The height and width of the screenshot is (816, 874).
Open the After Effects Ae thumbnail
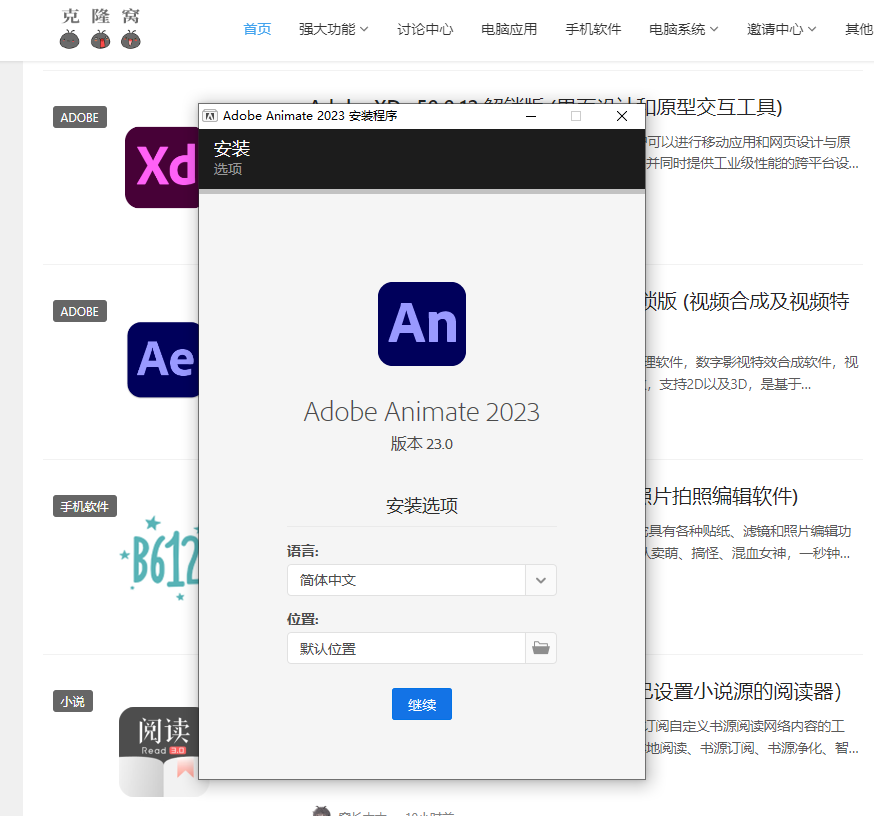(163, 360)
